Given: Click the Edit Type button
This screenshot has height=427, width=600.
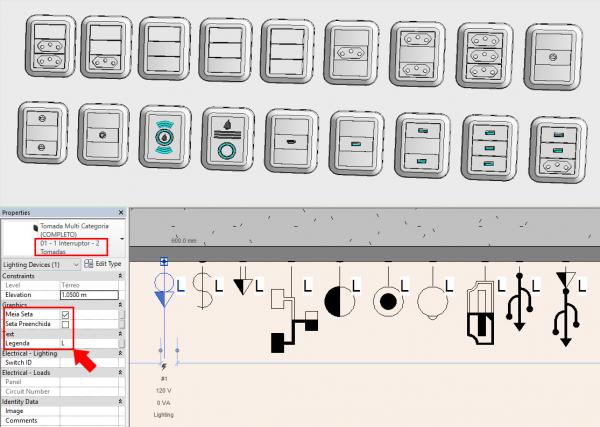Looking at the screenshot, I should tap(103, 264).
